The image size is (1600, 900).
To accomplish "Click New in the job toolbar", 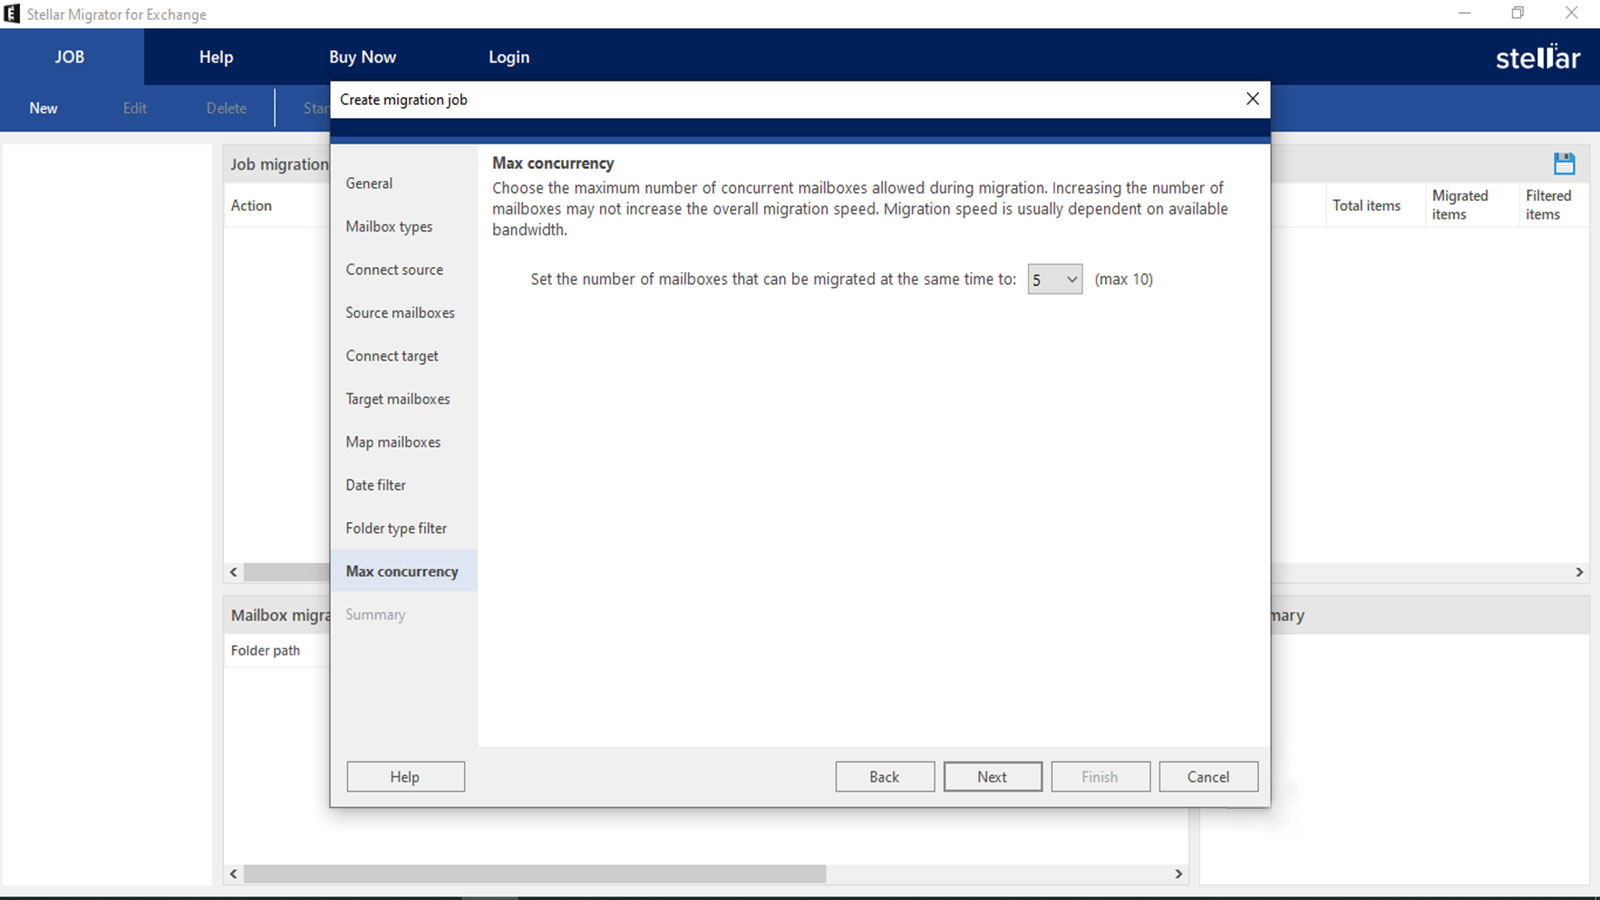I will point(43,108).
